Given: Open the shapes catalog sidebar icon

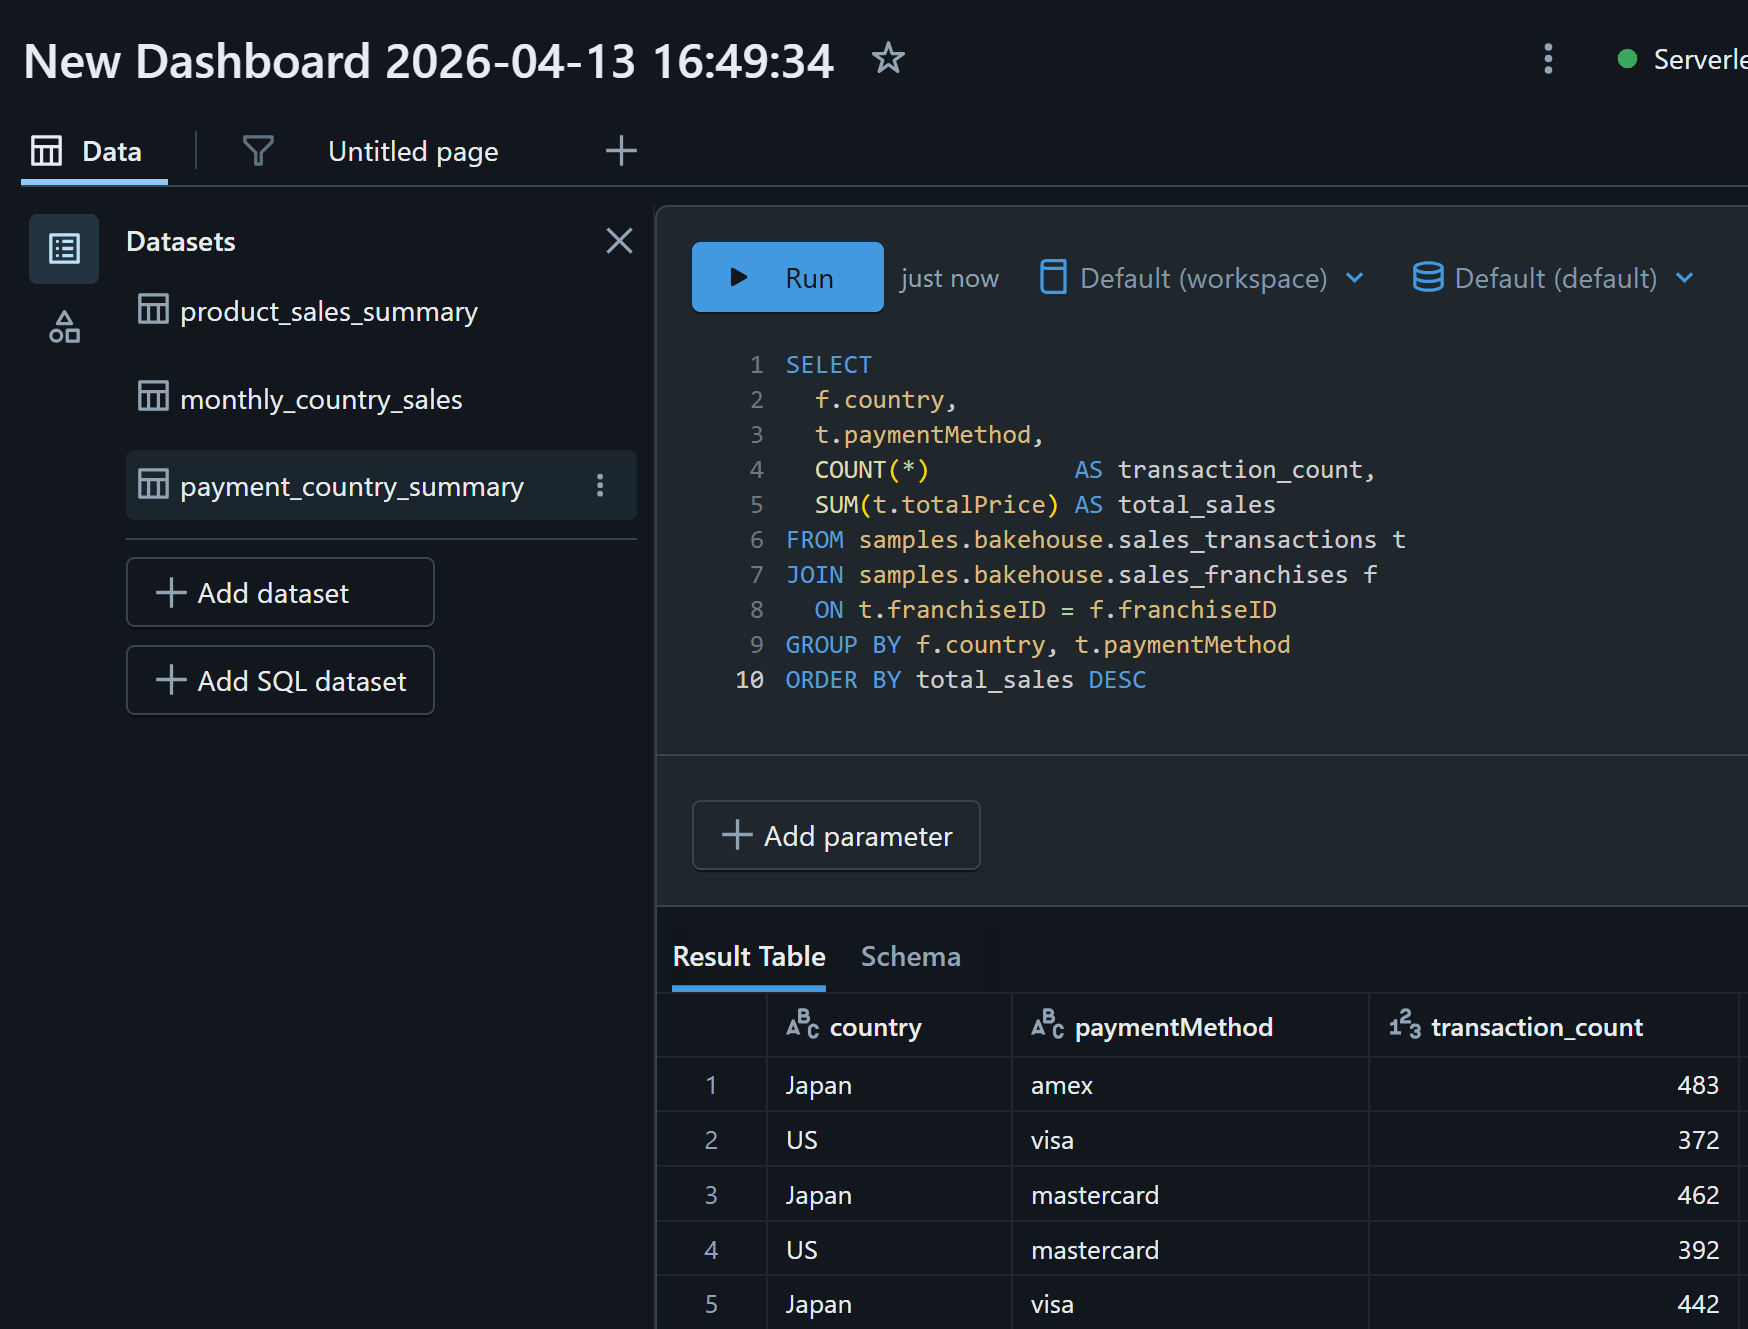Looking at the screenshot, I should pos(64,327).
